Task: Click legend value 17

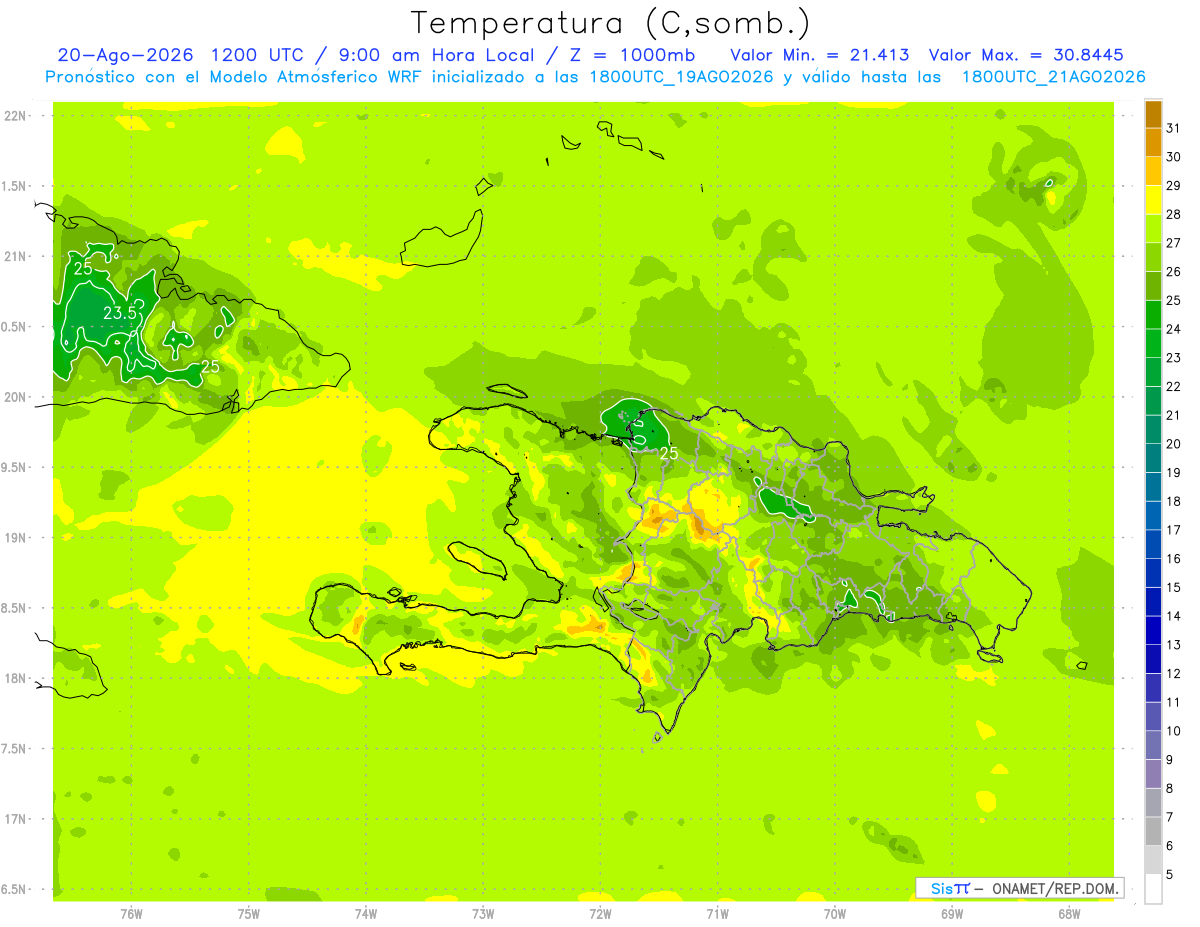Action: click(1174, 530)
